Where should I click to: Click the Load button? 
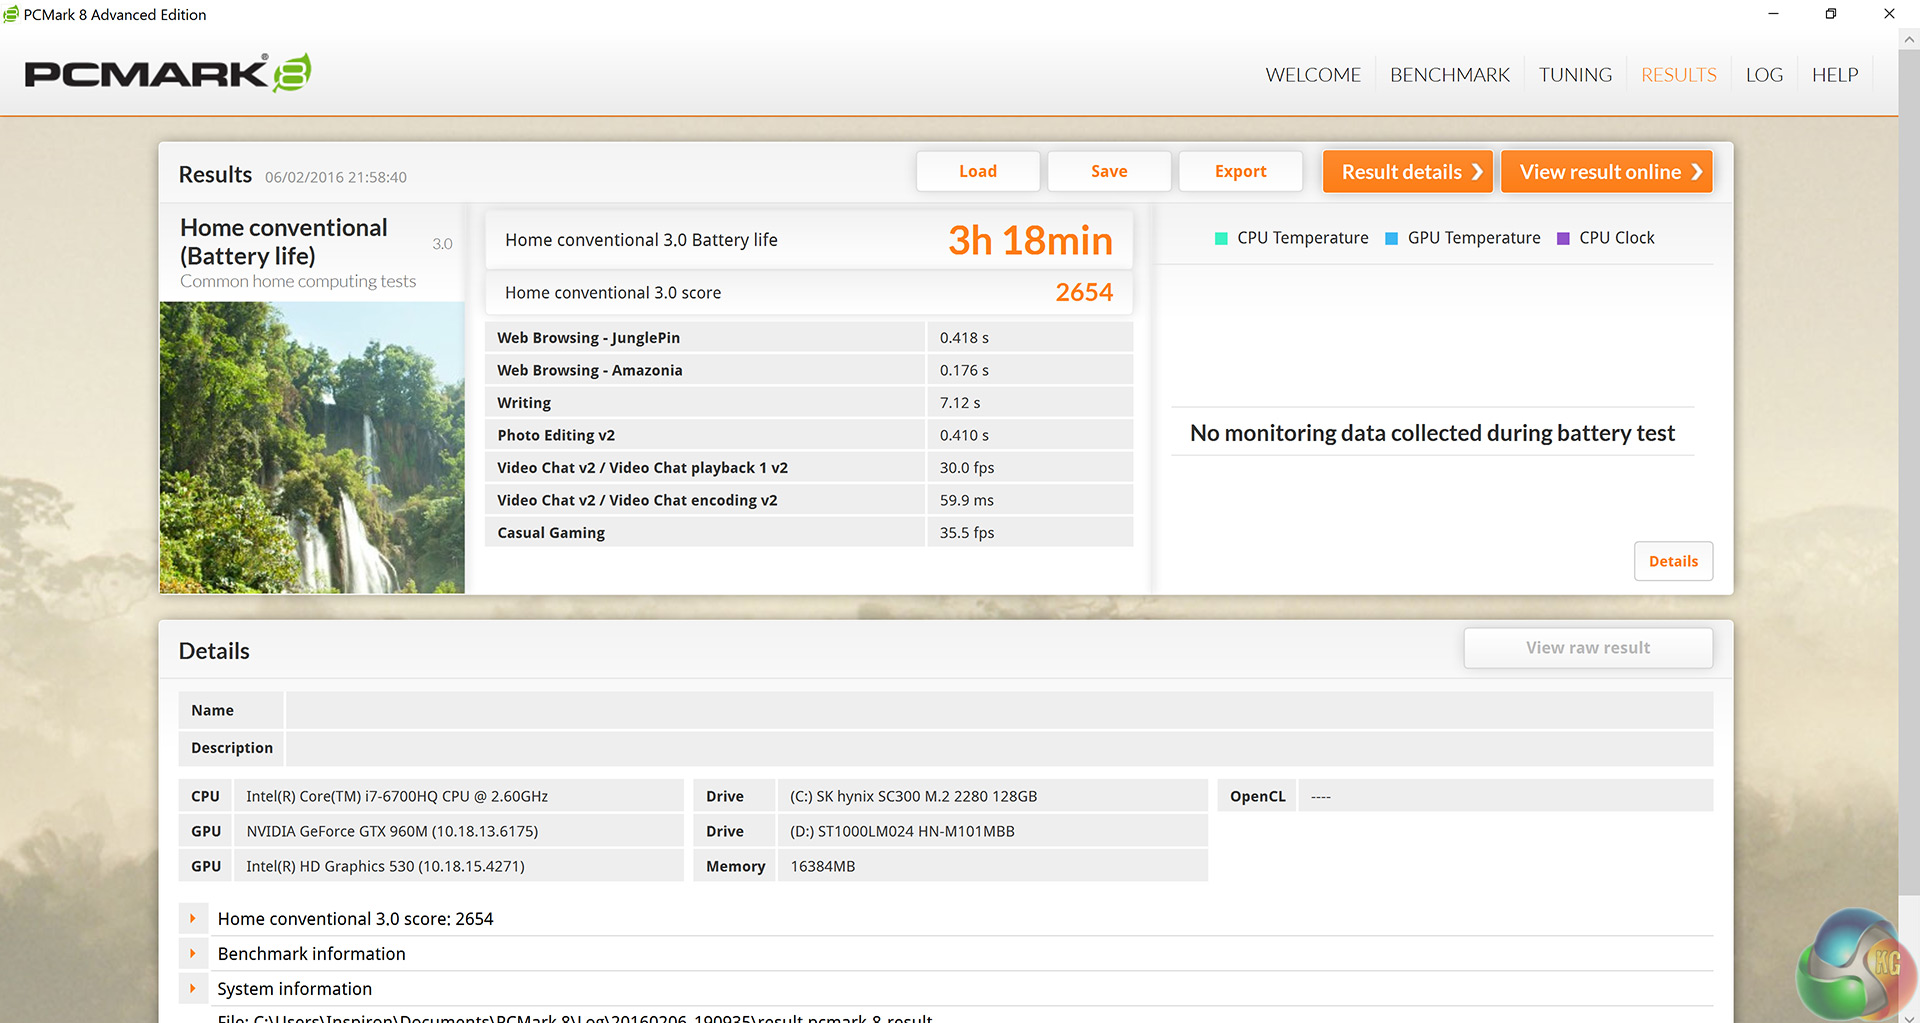(977, 171)
